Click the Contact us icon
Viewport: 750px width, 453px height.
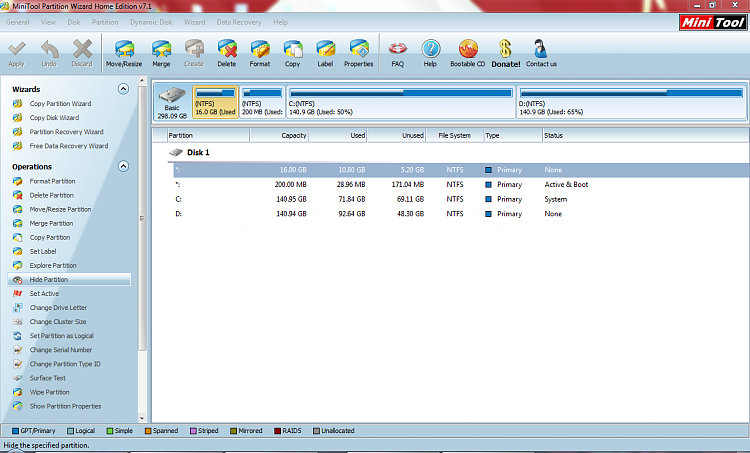tap(540, 49)
